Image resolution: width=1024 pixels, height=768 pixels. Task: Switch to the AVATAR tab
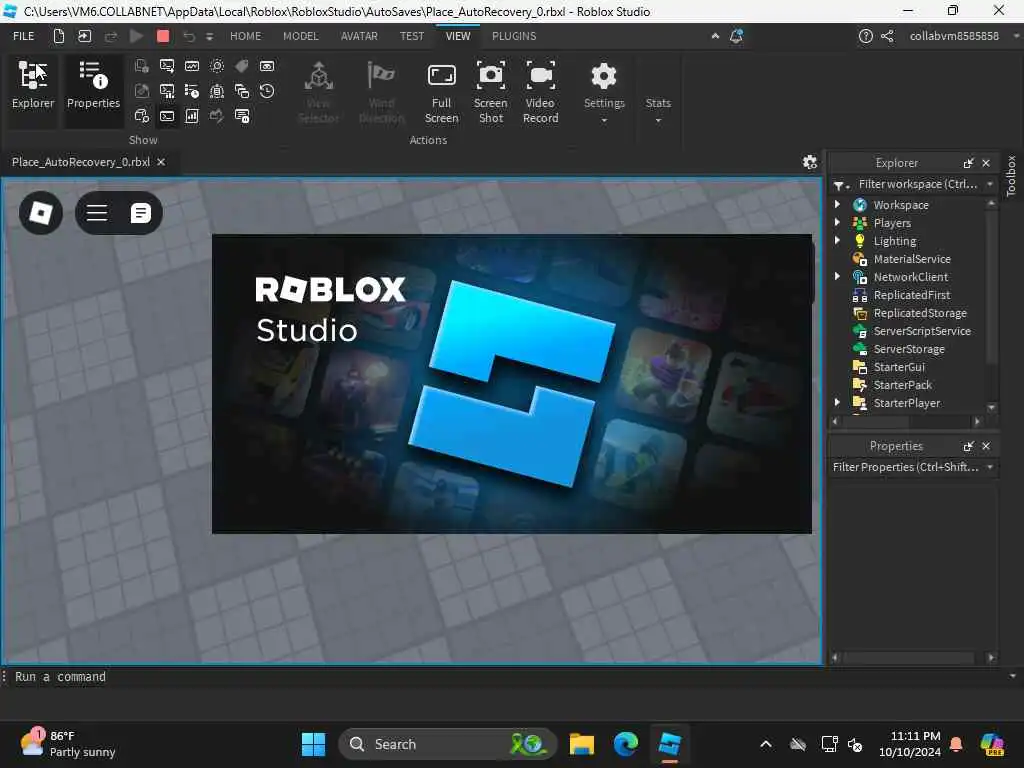[359, 37]
